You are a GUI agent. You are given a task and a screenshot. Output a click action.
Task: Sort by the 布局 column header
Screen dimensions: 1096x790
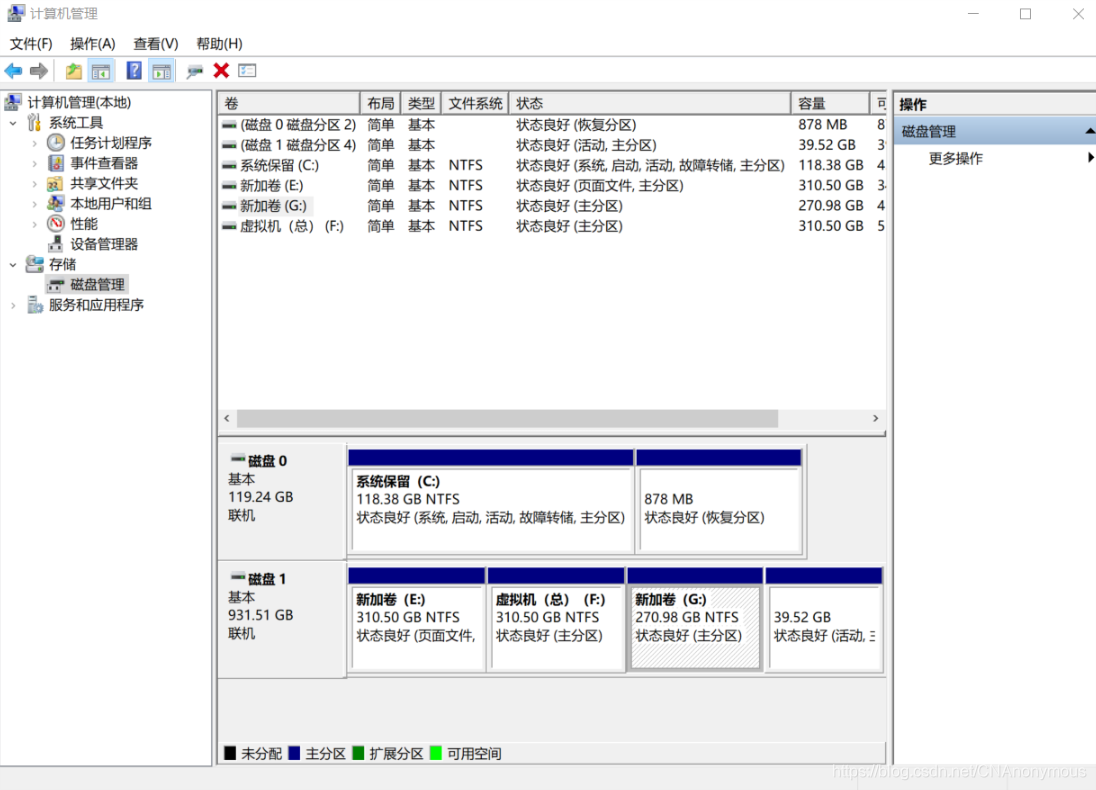(381, 103)
